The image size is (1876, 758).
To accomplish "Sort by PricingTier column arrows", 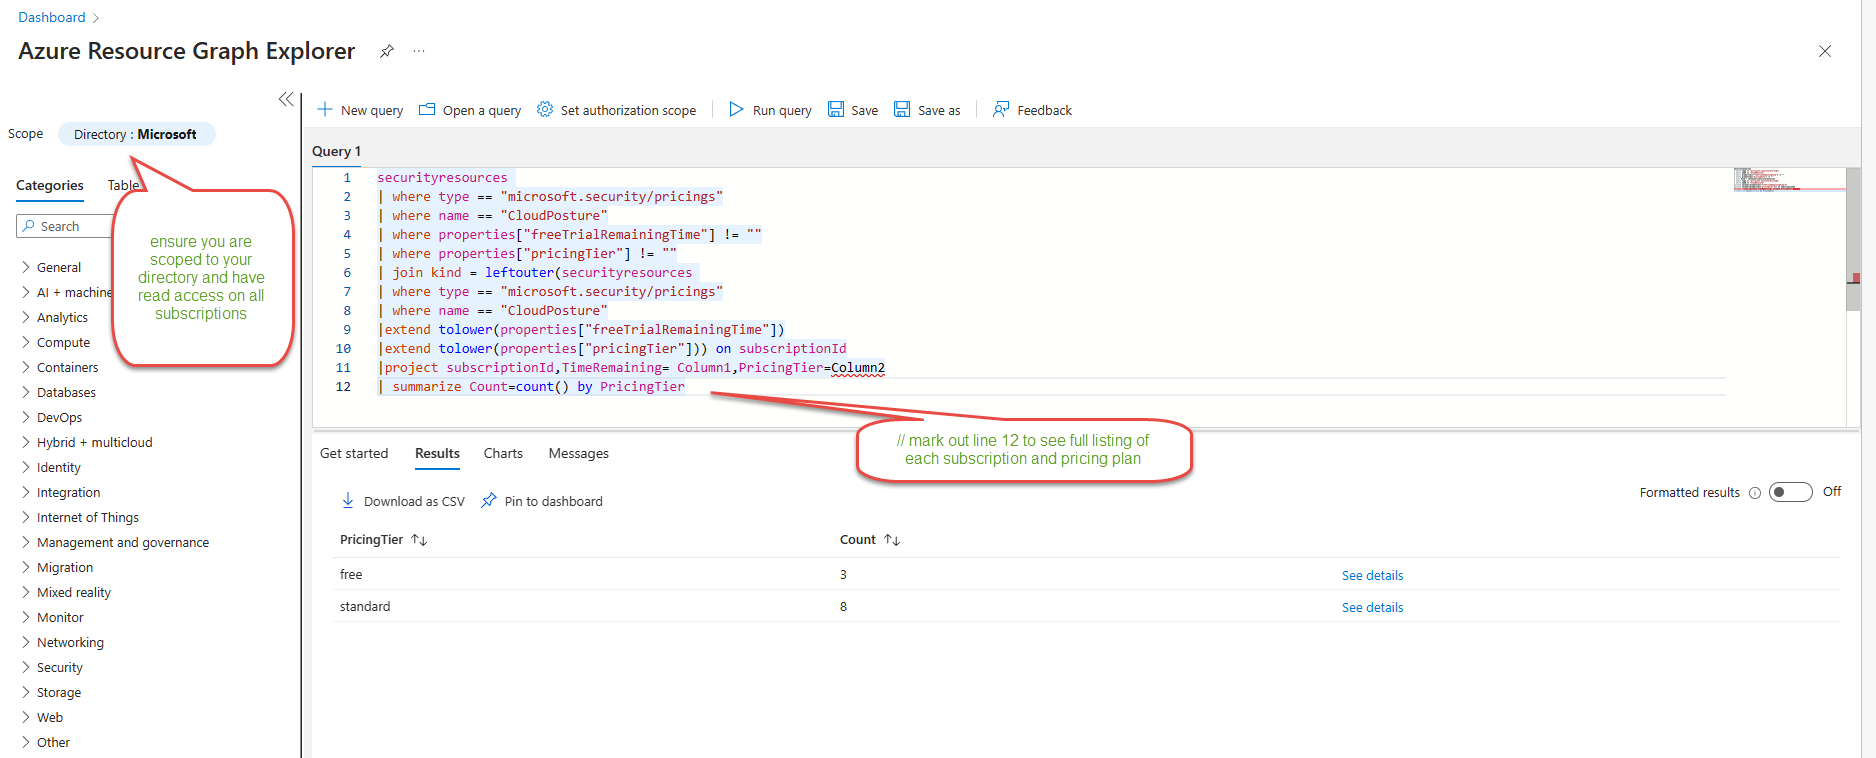I will (x=419, y=540).
